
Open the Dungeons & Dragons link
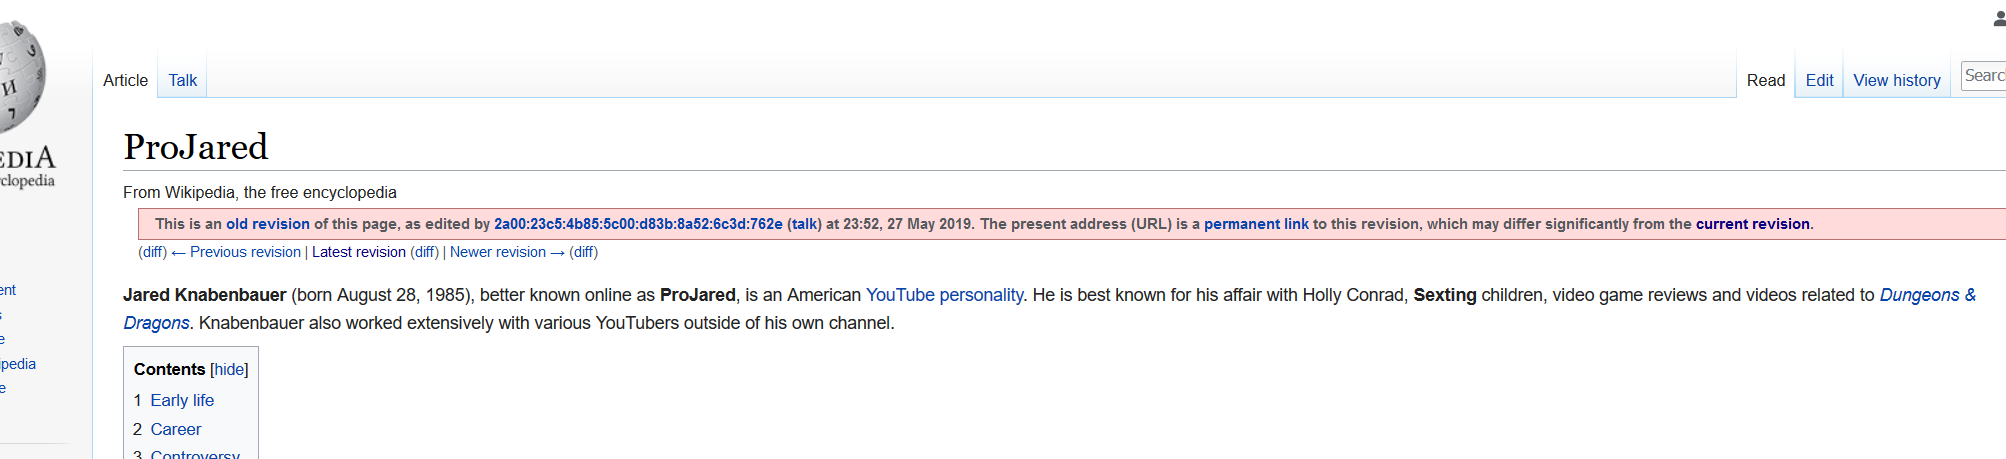click(1927, 295)
